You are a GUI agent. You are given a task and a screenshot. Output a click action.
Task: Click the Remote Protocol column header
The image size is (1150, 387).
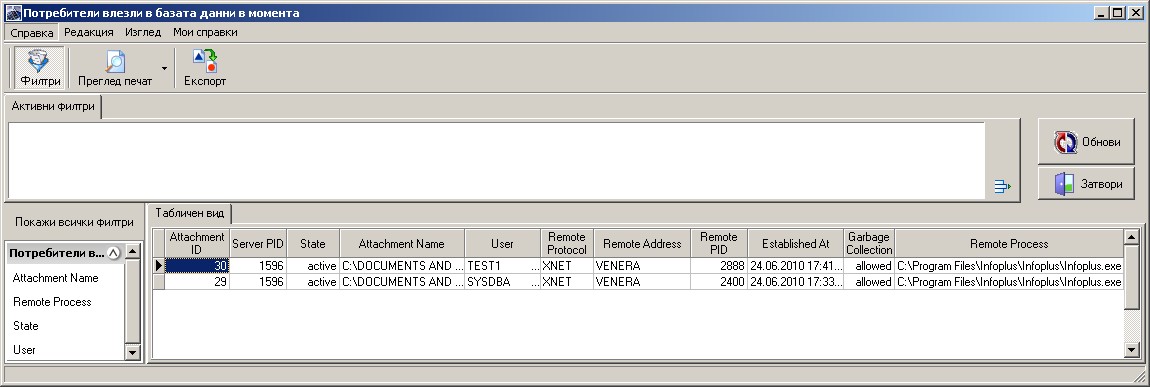567,243
